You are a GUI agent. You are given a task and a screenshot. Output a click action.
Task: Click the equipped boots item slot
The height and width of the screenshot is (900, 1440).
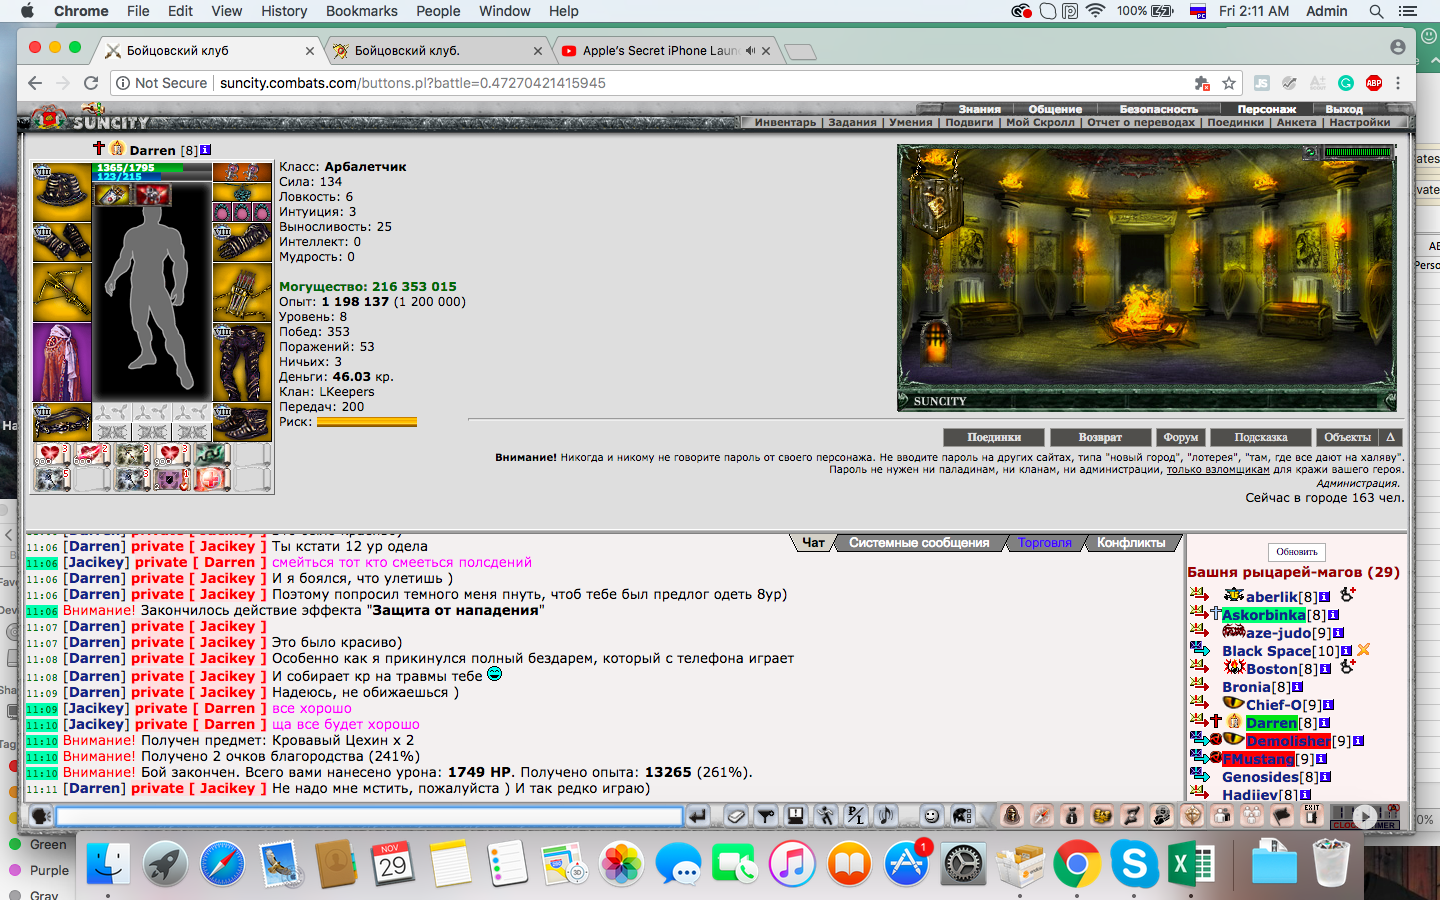click(x=242, y=422)
